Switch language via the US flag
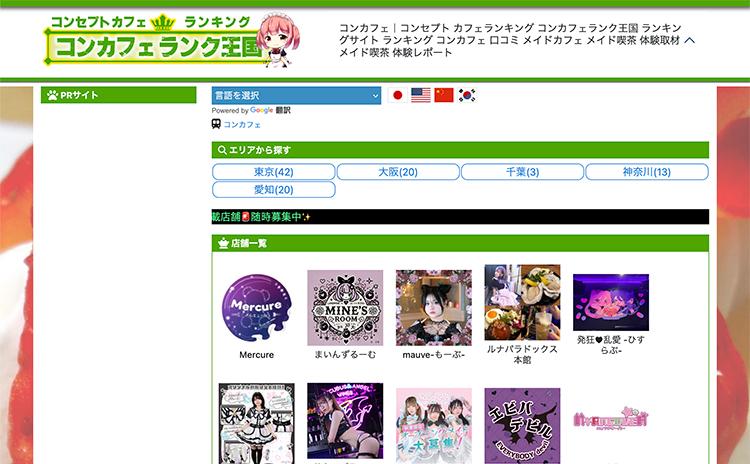Viewport: 750px width, 464px height. pos(420,95)
